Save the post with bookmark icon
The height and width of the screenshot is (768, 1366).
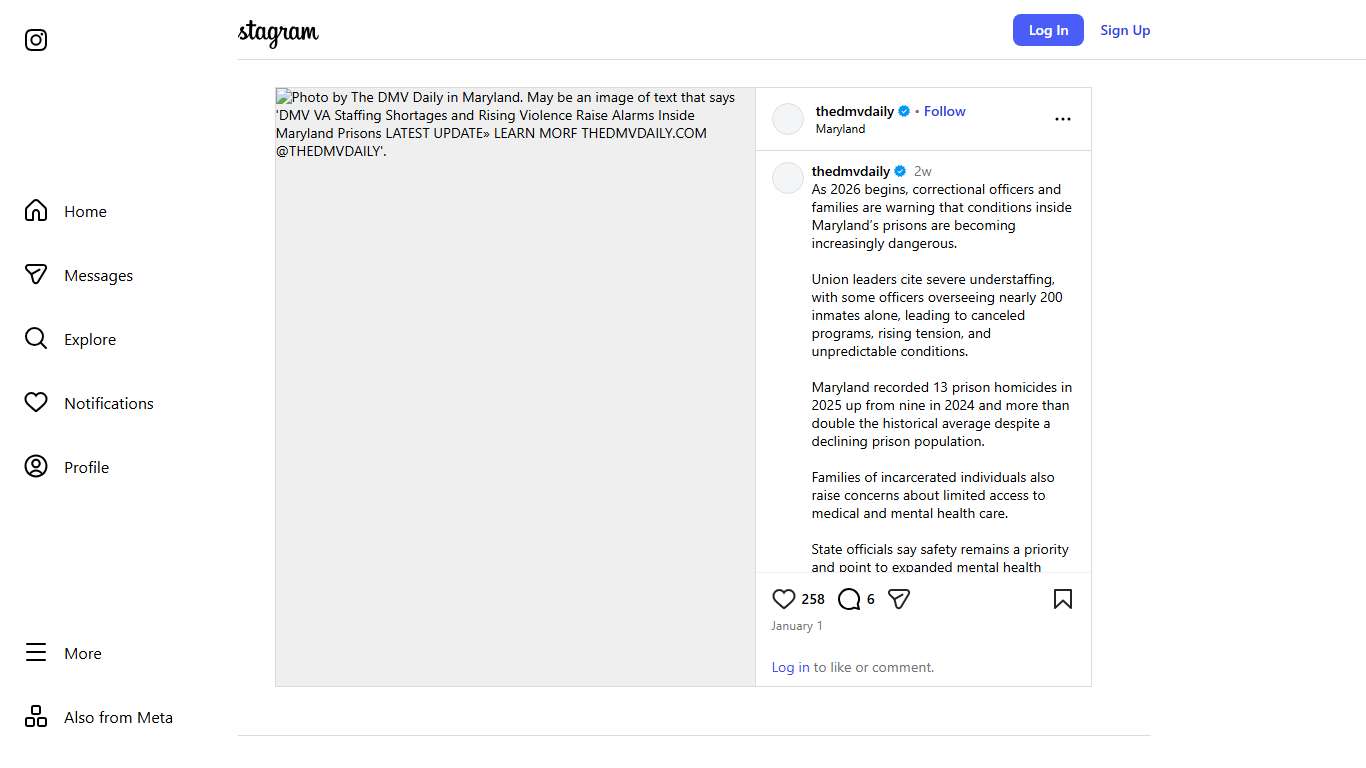coord(1063,599)
